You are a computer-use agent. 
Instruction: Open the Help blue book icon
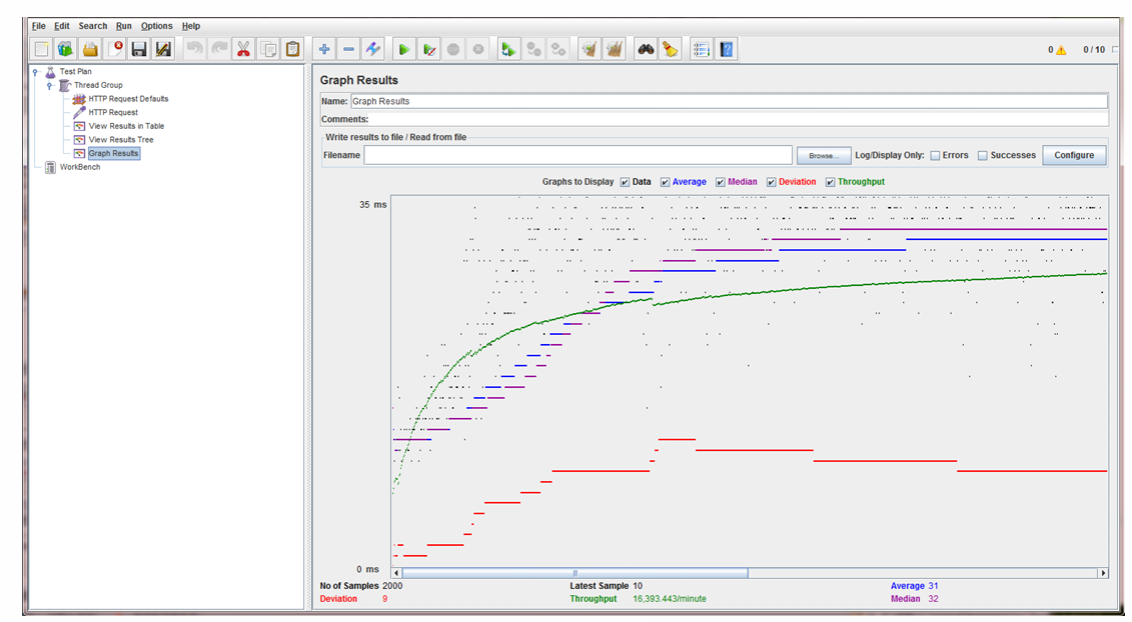[726, 49]
